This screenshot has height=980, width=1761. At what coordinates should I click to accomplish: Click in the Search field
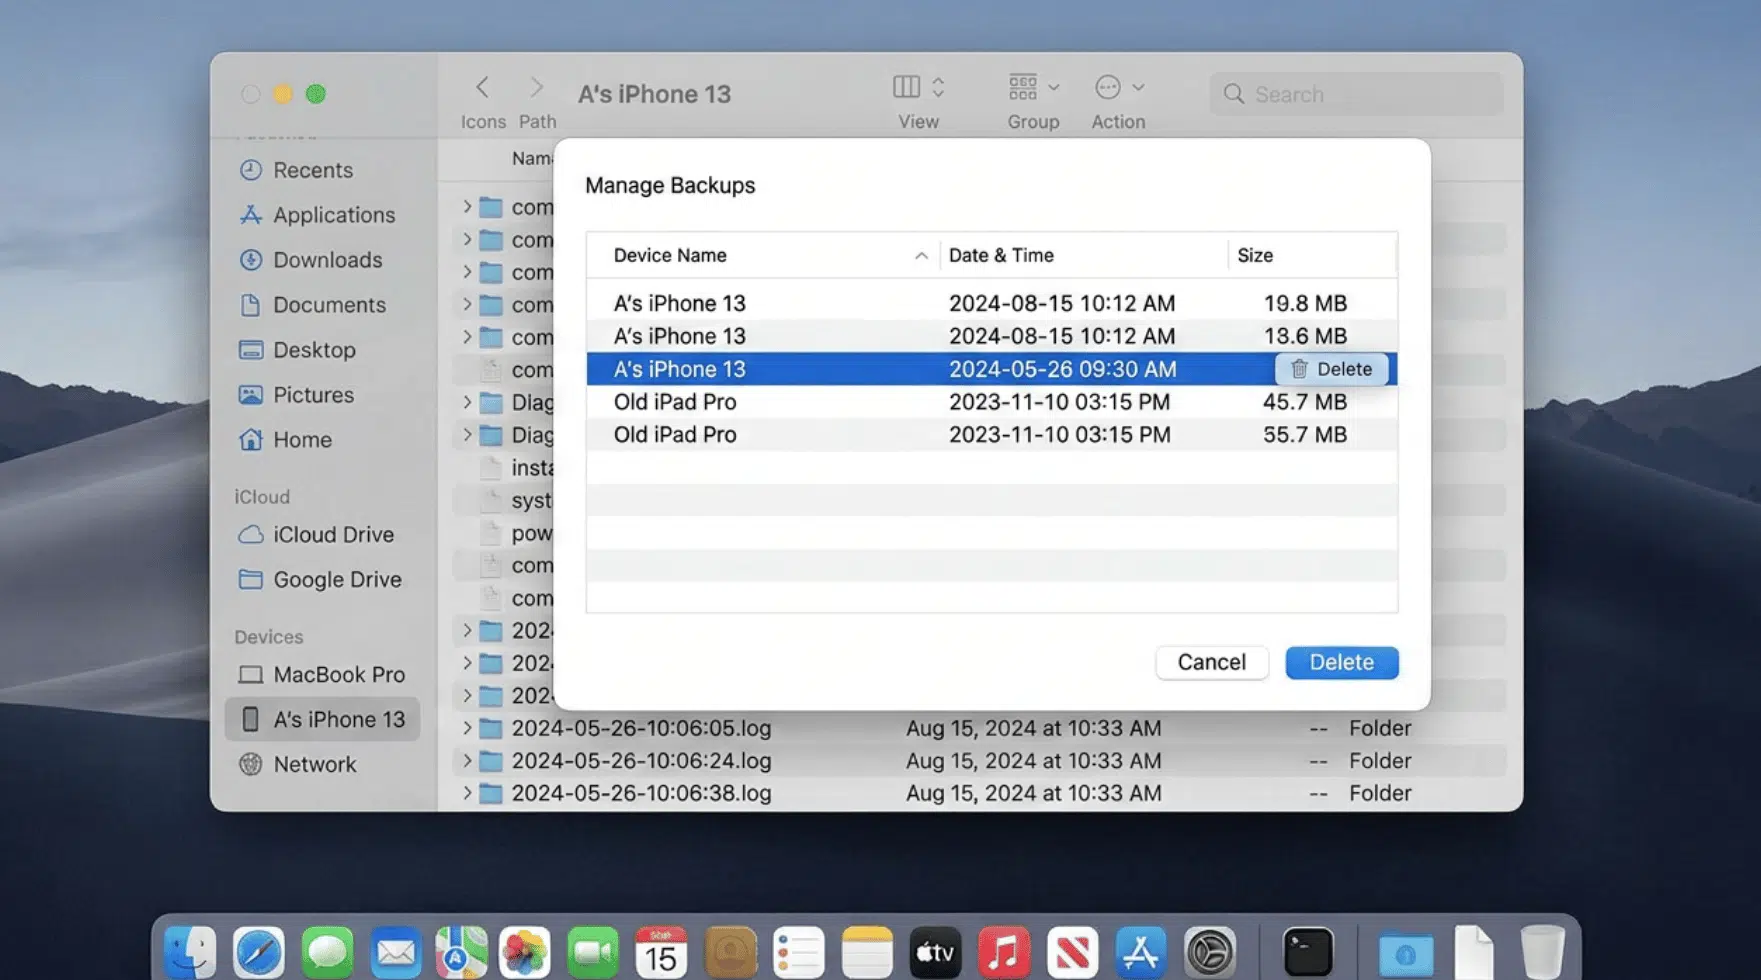1356,94
